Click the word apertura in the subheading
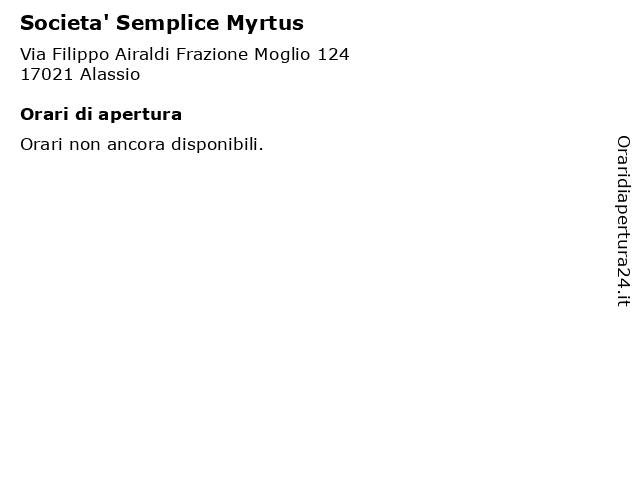Viewport: 640px width, 480px height. coord(140,116)
